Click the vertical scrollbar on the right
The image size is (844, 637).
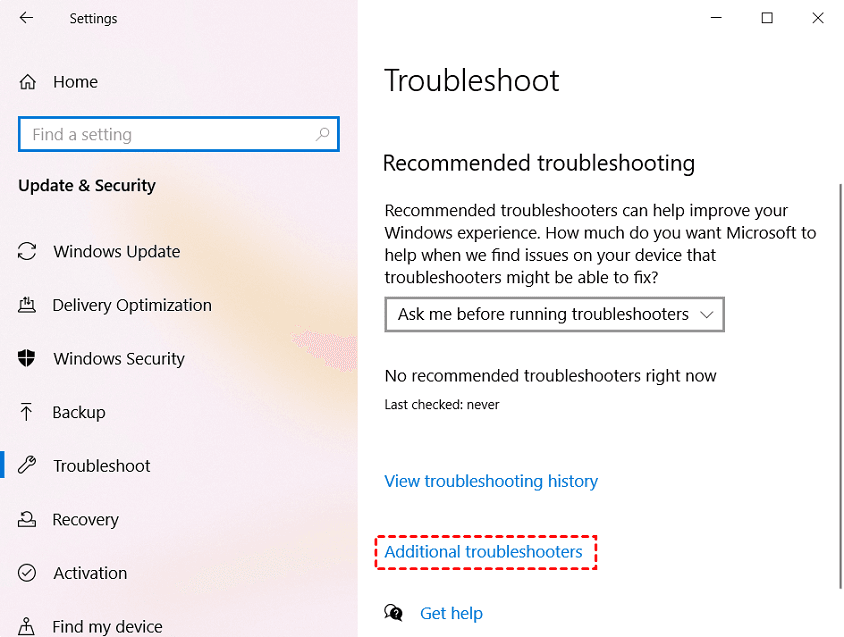pyautogui.click(x=839, y=385)
